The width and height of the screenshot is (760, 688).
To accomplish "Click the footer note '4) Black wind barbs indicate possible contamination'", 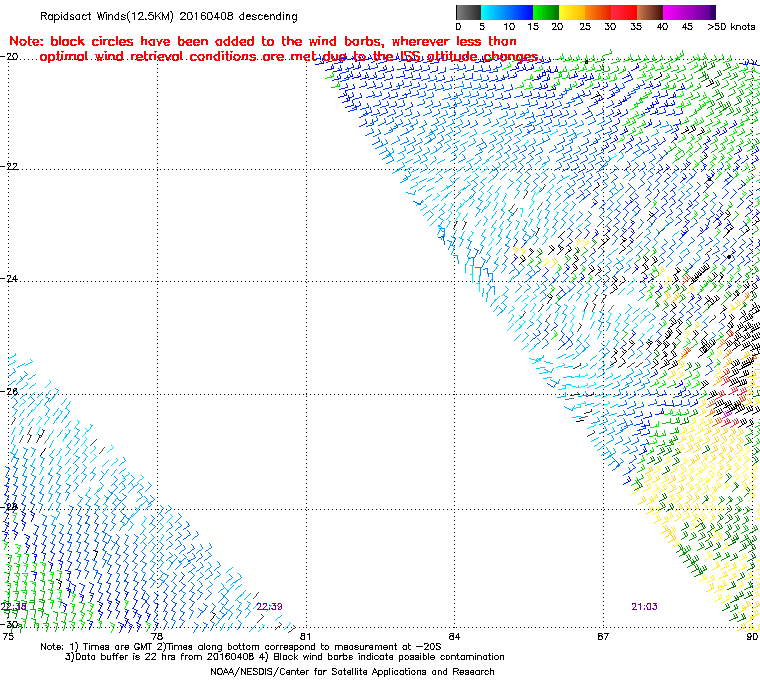I will 381,657.
